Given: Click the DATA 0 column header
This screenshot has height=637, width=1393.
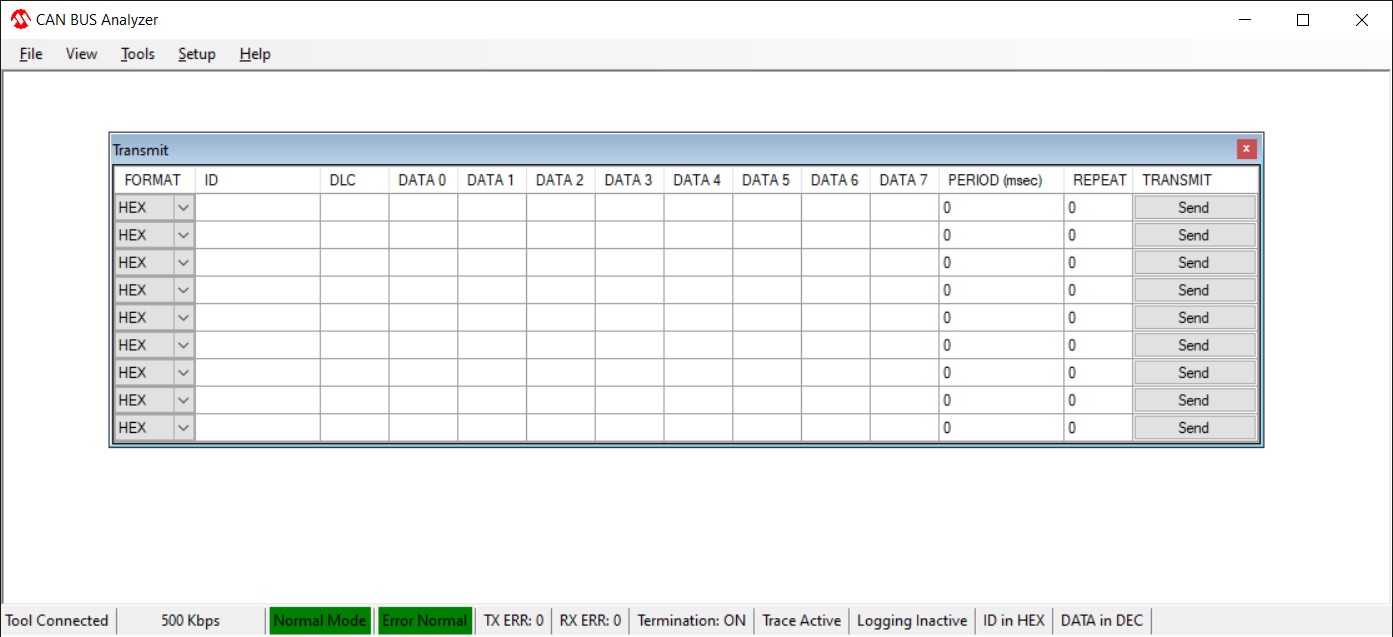Looking at the screenshot, I should 423,180.
